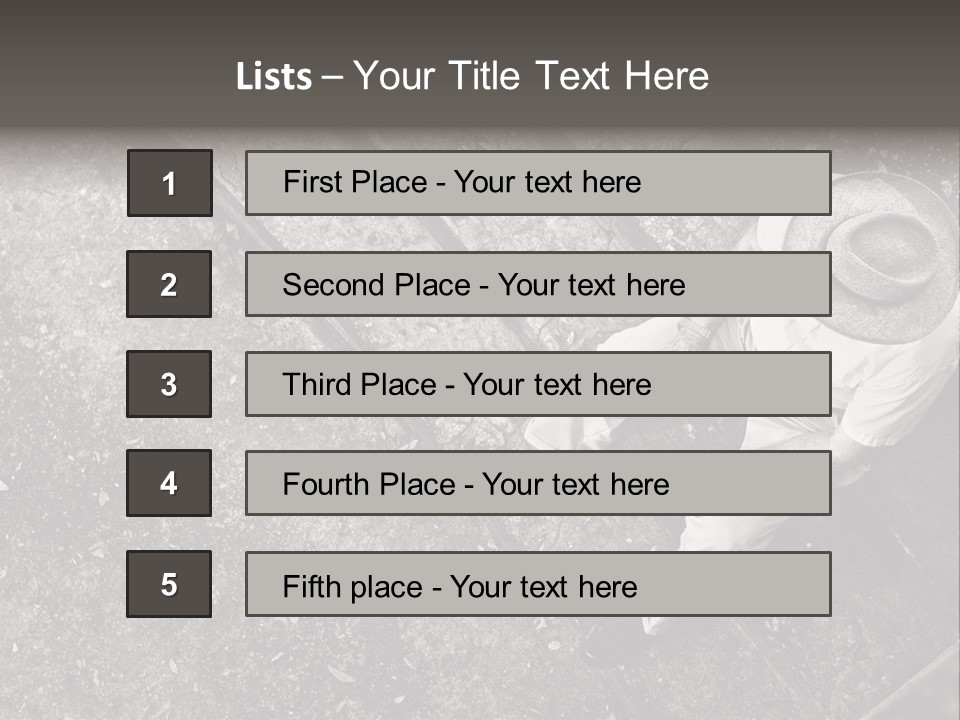The width and height of the screenshot is (960, 720).
Task: Click the word 'Fifth' in the bottom bar
Action: click(x=313, y=586)
